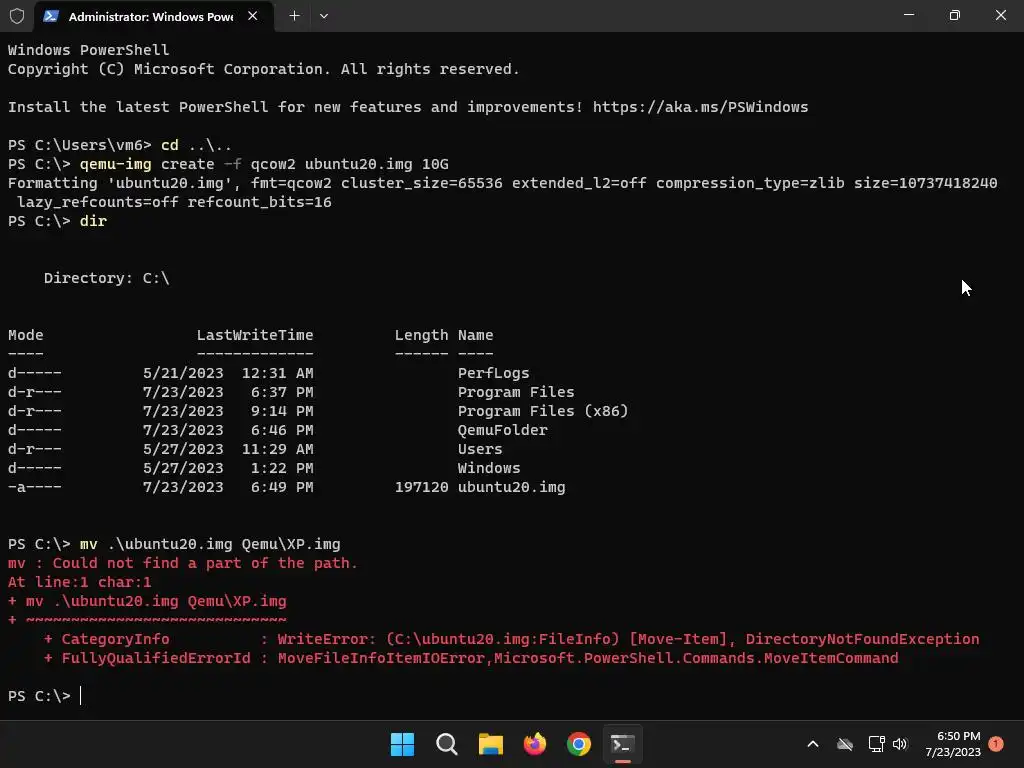The height and width of the screenshot is (768, 1024).
Task: Open the volume speaker tray icon
Action: [x=900, y=744]
